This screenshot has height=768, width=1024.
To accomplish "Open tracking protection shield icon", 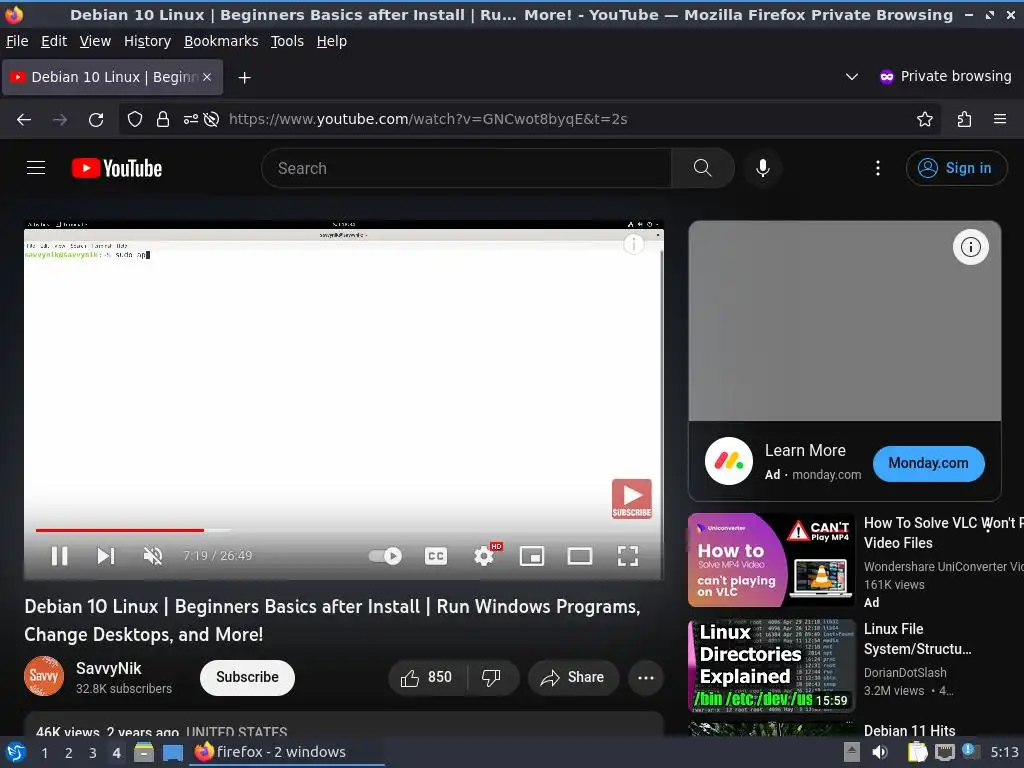I will click(135, 119).
